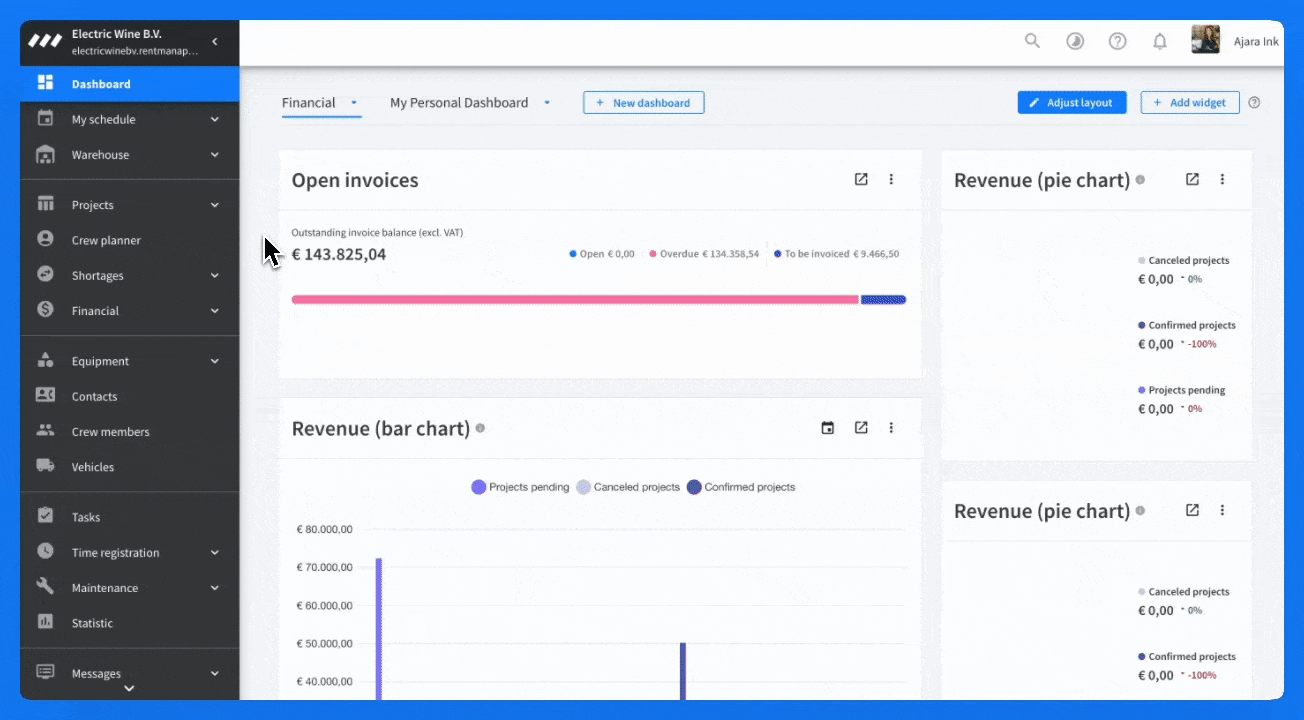Click the Adjust layout button
1304x720 pixels.
[1071, 102]
